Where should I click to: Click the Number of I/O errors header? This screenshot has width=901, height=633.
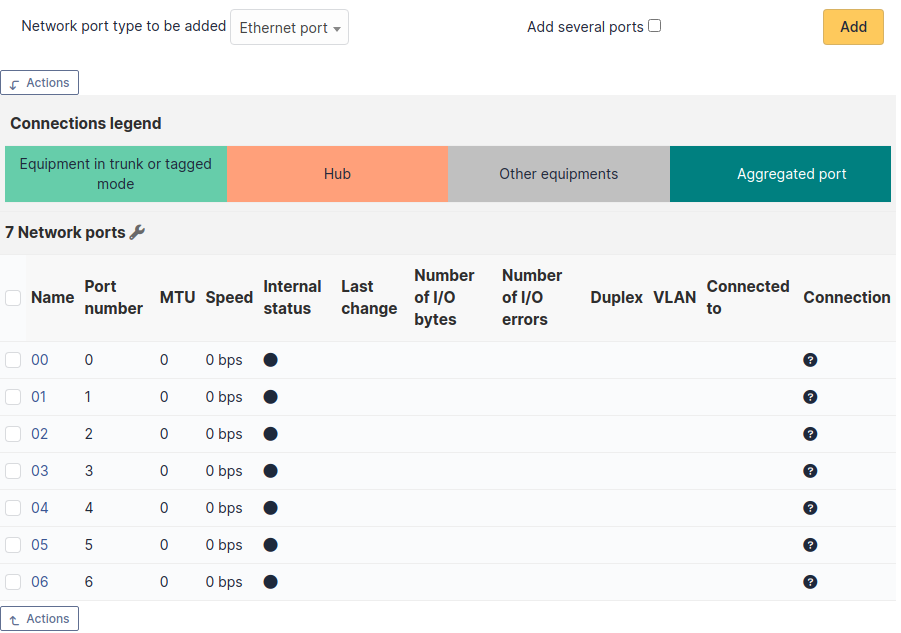click(x=532, y=298)
